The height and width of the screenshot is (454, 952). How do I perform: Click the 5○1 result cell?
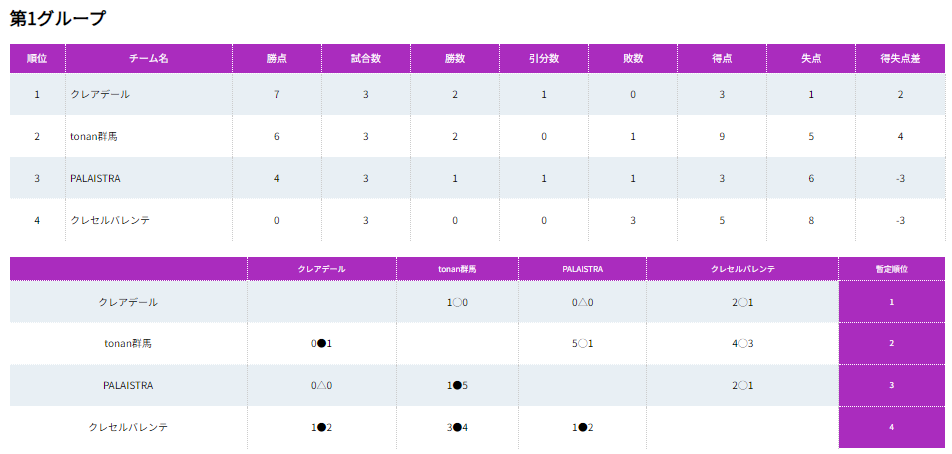coord(582,344)
